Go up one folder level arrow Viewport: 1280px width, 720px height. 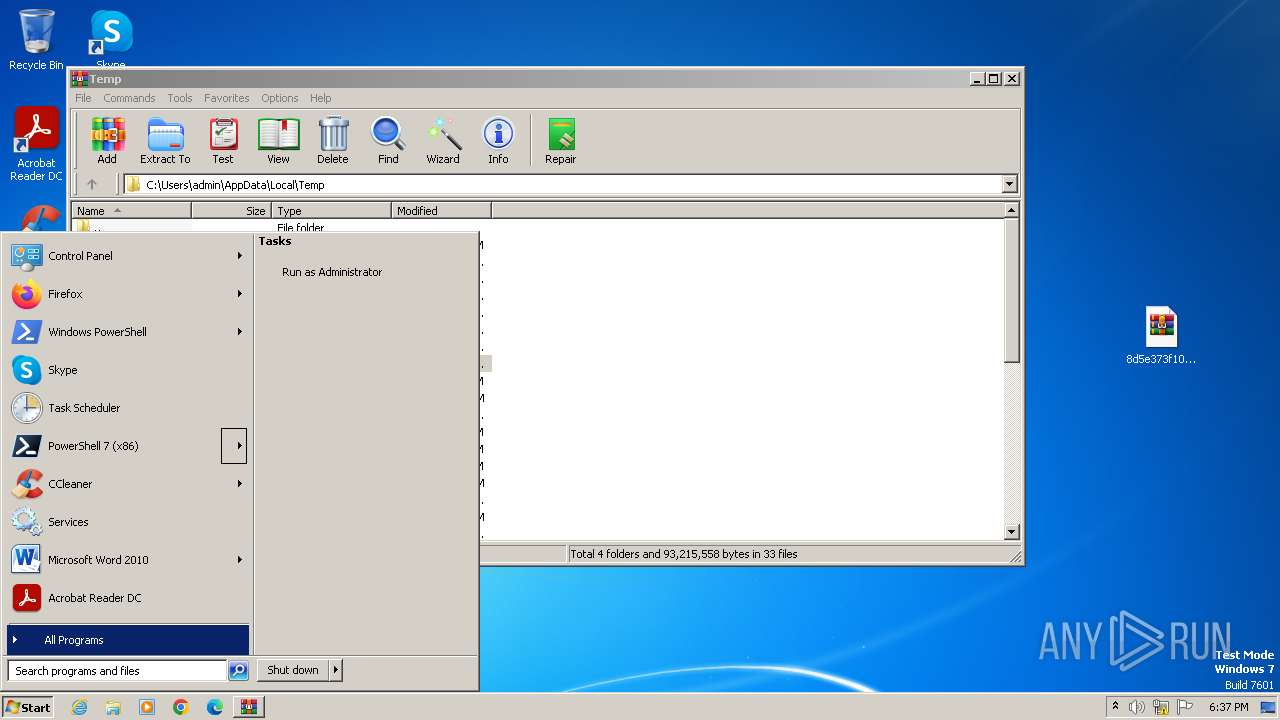point(92,184)
